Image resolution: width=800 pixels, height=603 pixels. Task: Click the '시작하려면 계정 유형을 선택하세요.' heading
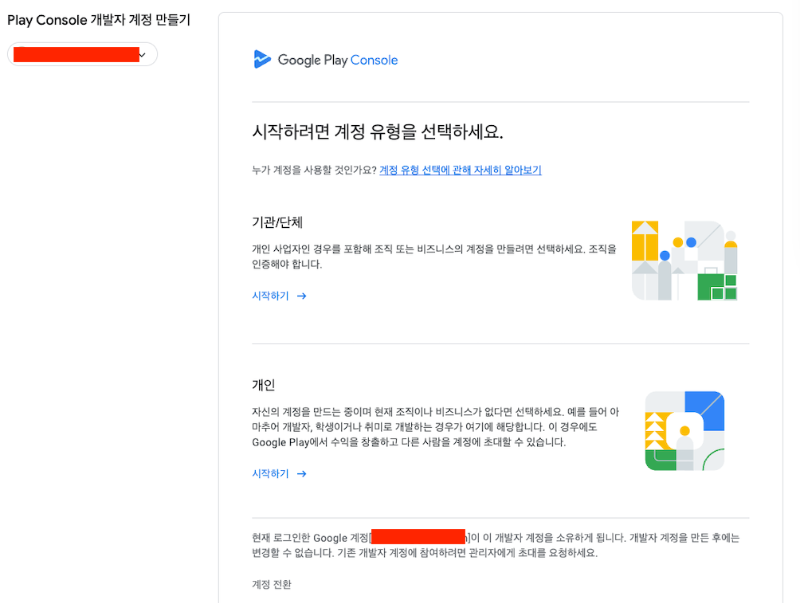pos(378,132)
